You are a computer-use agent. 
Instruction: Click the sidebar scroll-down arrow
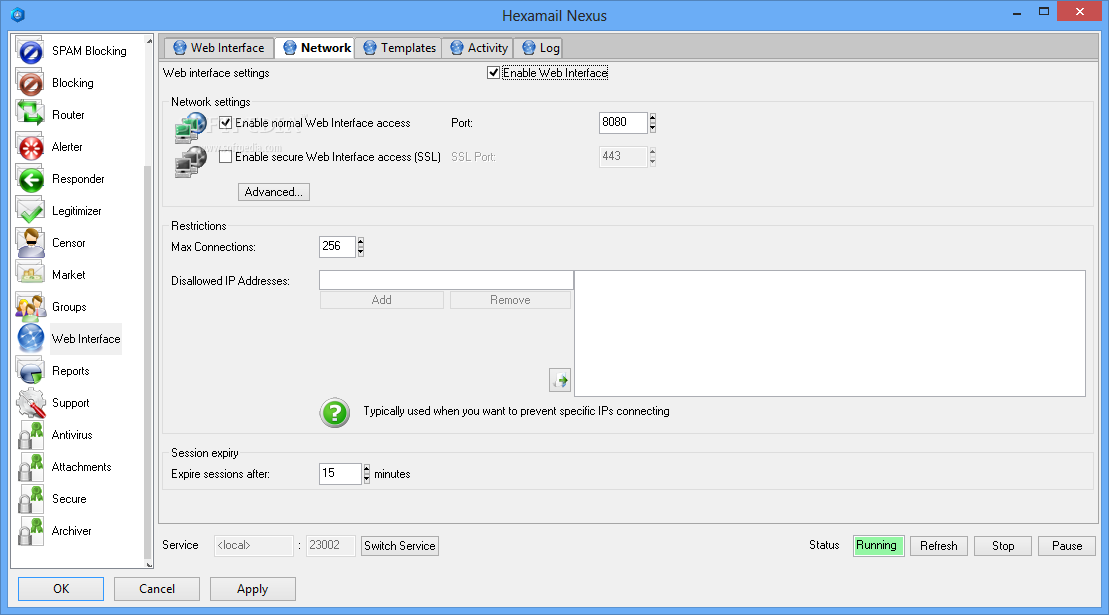149,564
